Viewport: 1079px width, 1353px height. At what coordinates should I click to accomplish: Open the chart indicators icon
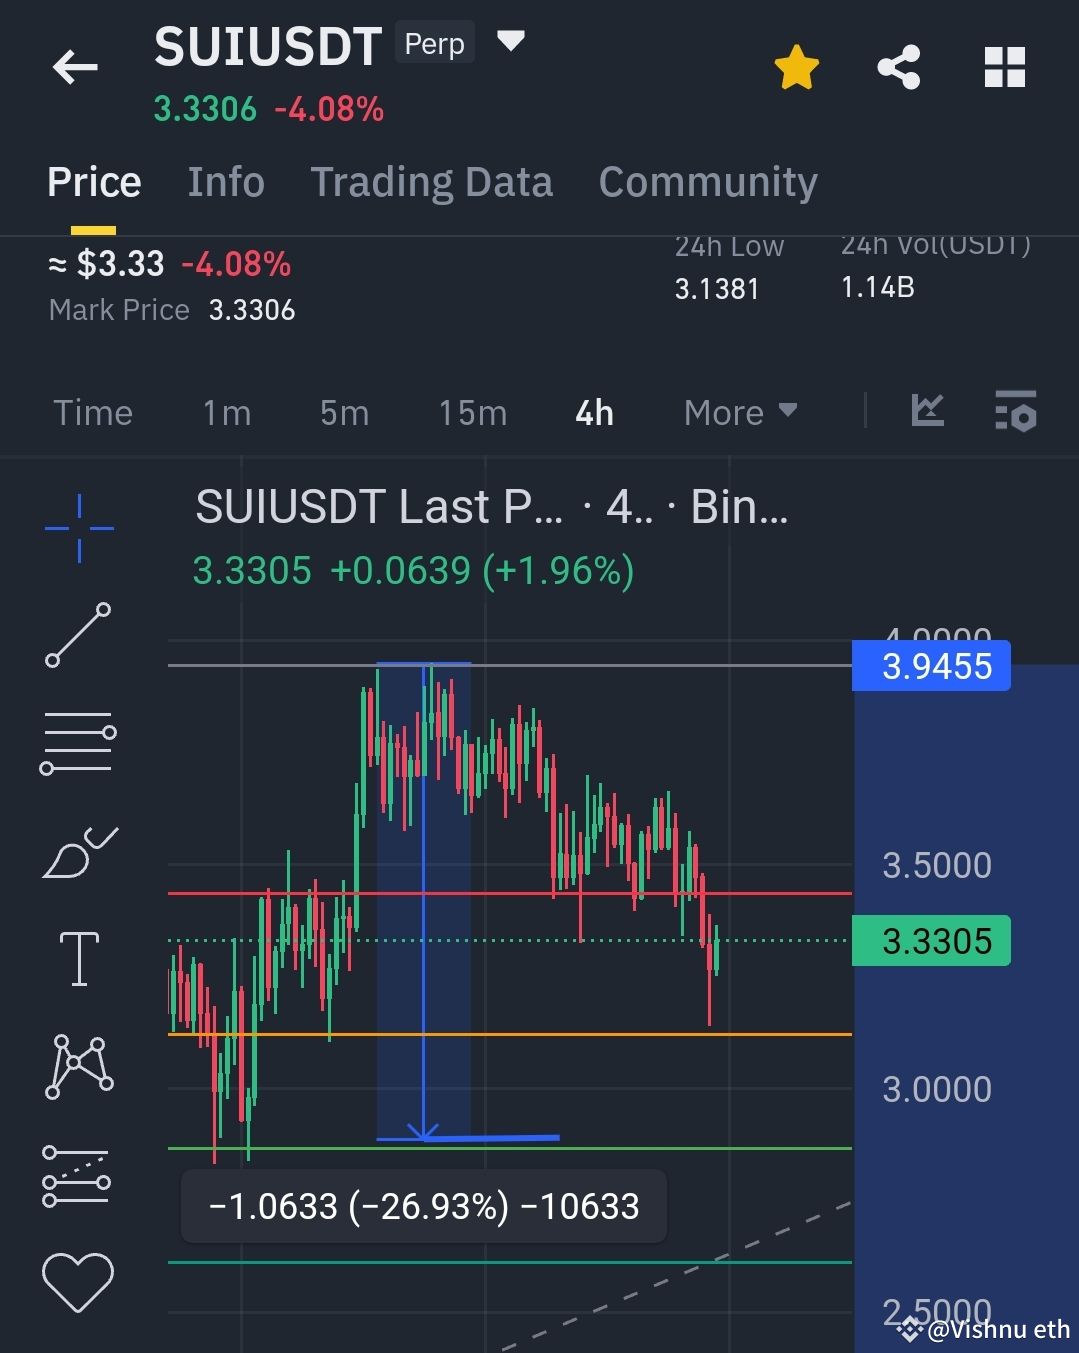click(x=926, y=411)
